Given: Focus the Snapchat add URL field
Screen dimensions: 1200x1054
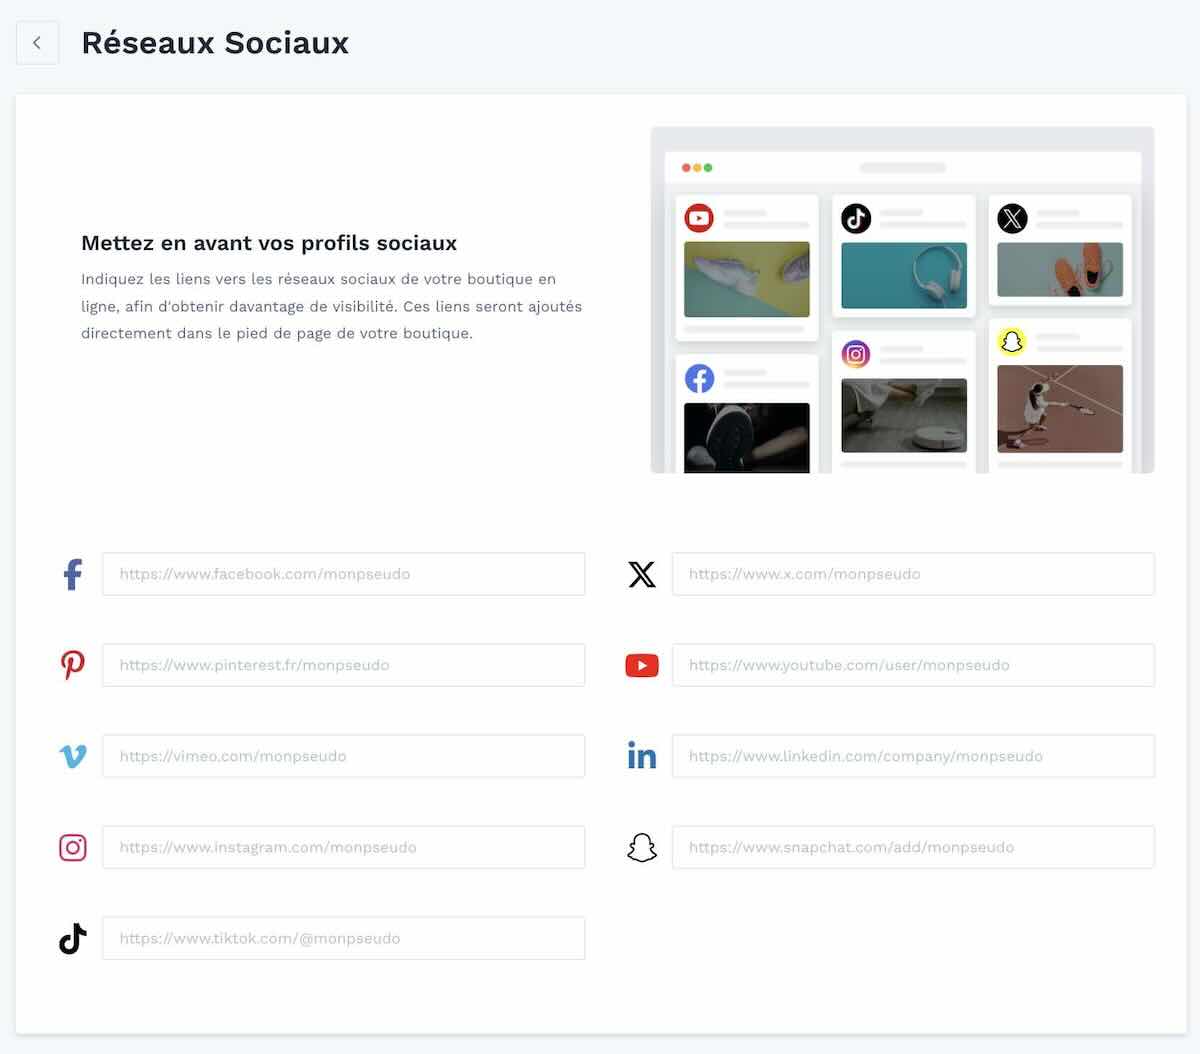Looking at the screenshot, I should tap(913, 847).
